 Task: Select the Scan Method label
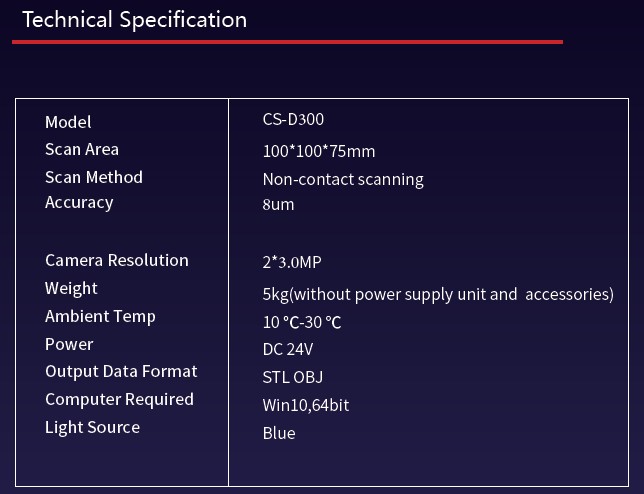point(94,177)
